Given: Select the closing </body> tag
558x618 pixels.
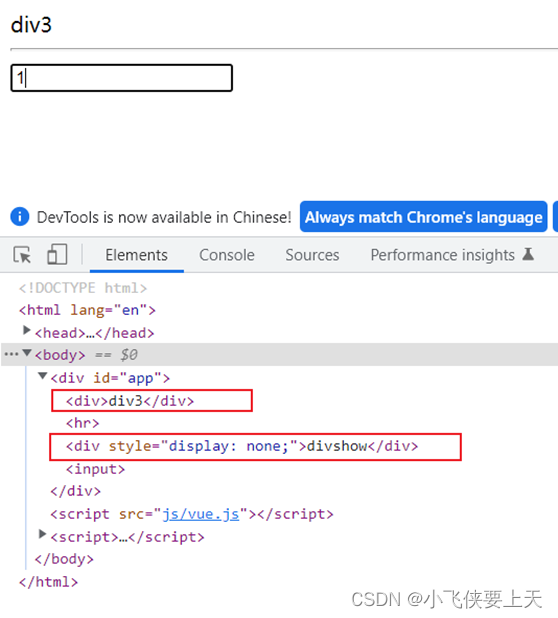Looking at the screenshot, I should click(64, 559).
